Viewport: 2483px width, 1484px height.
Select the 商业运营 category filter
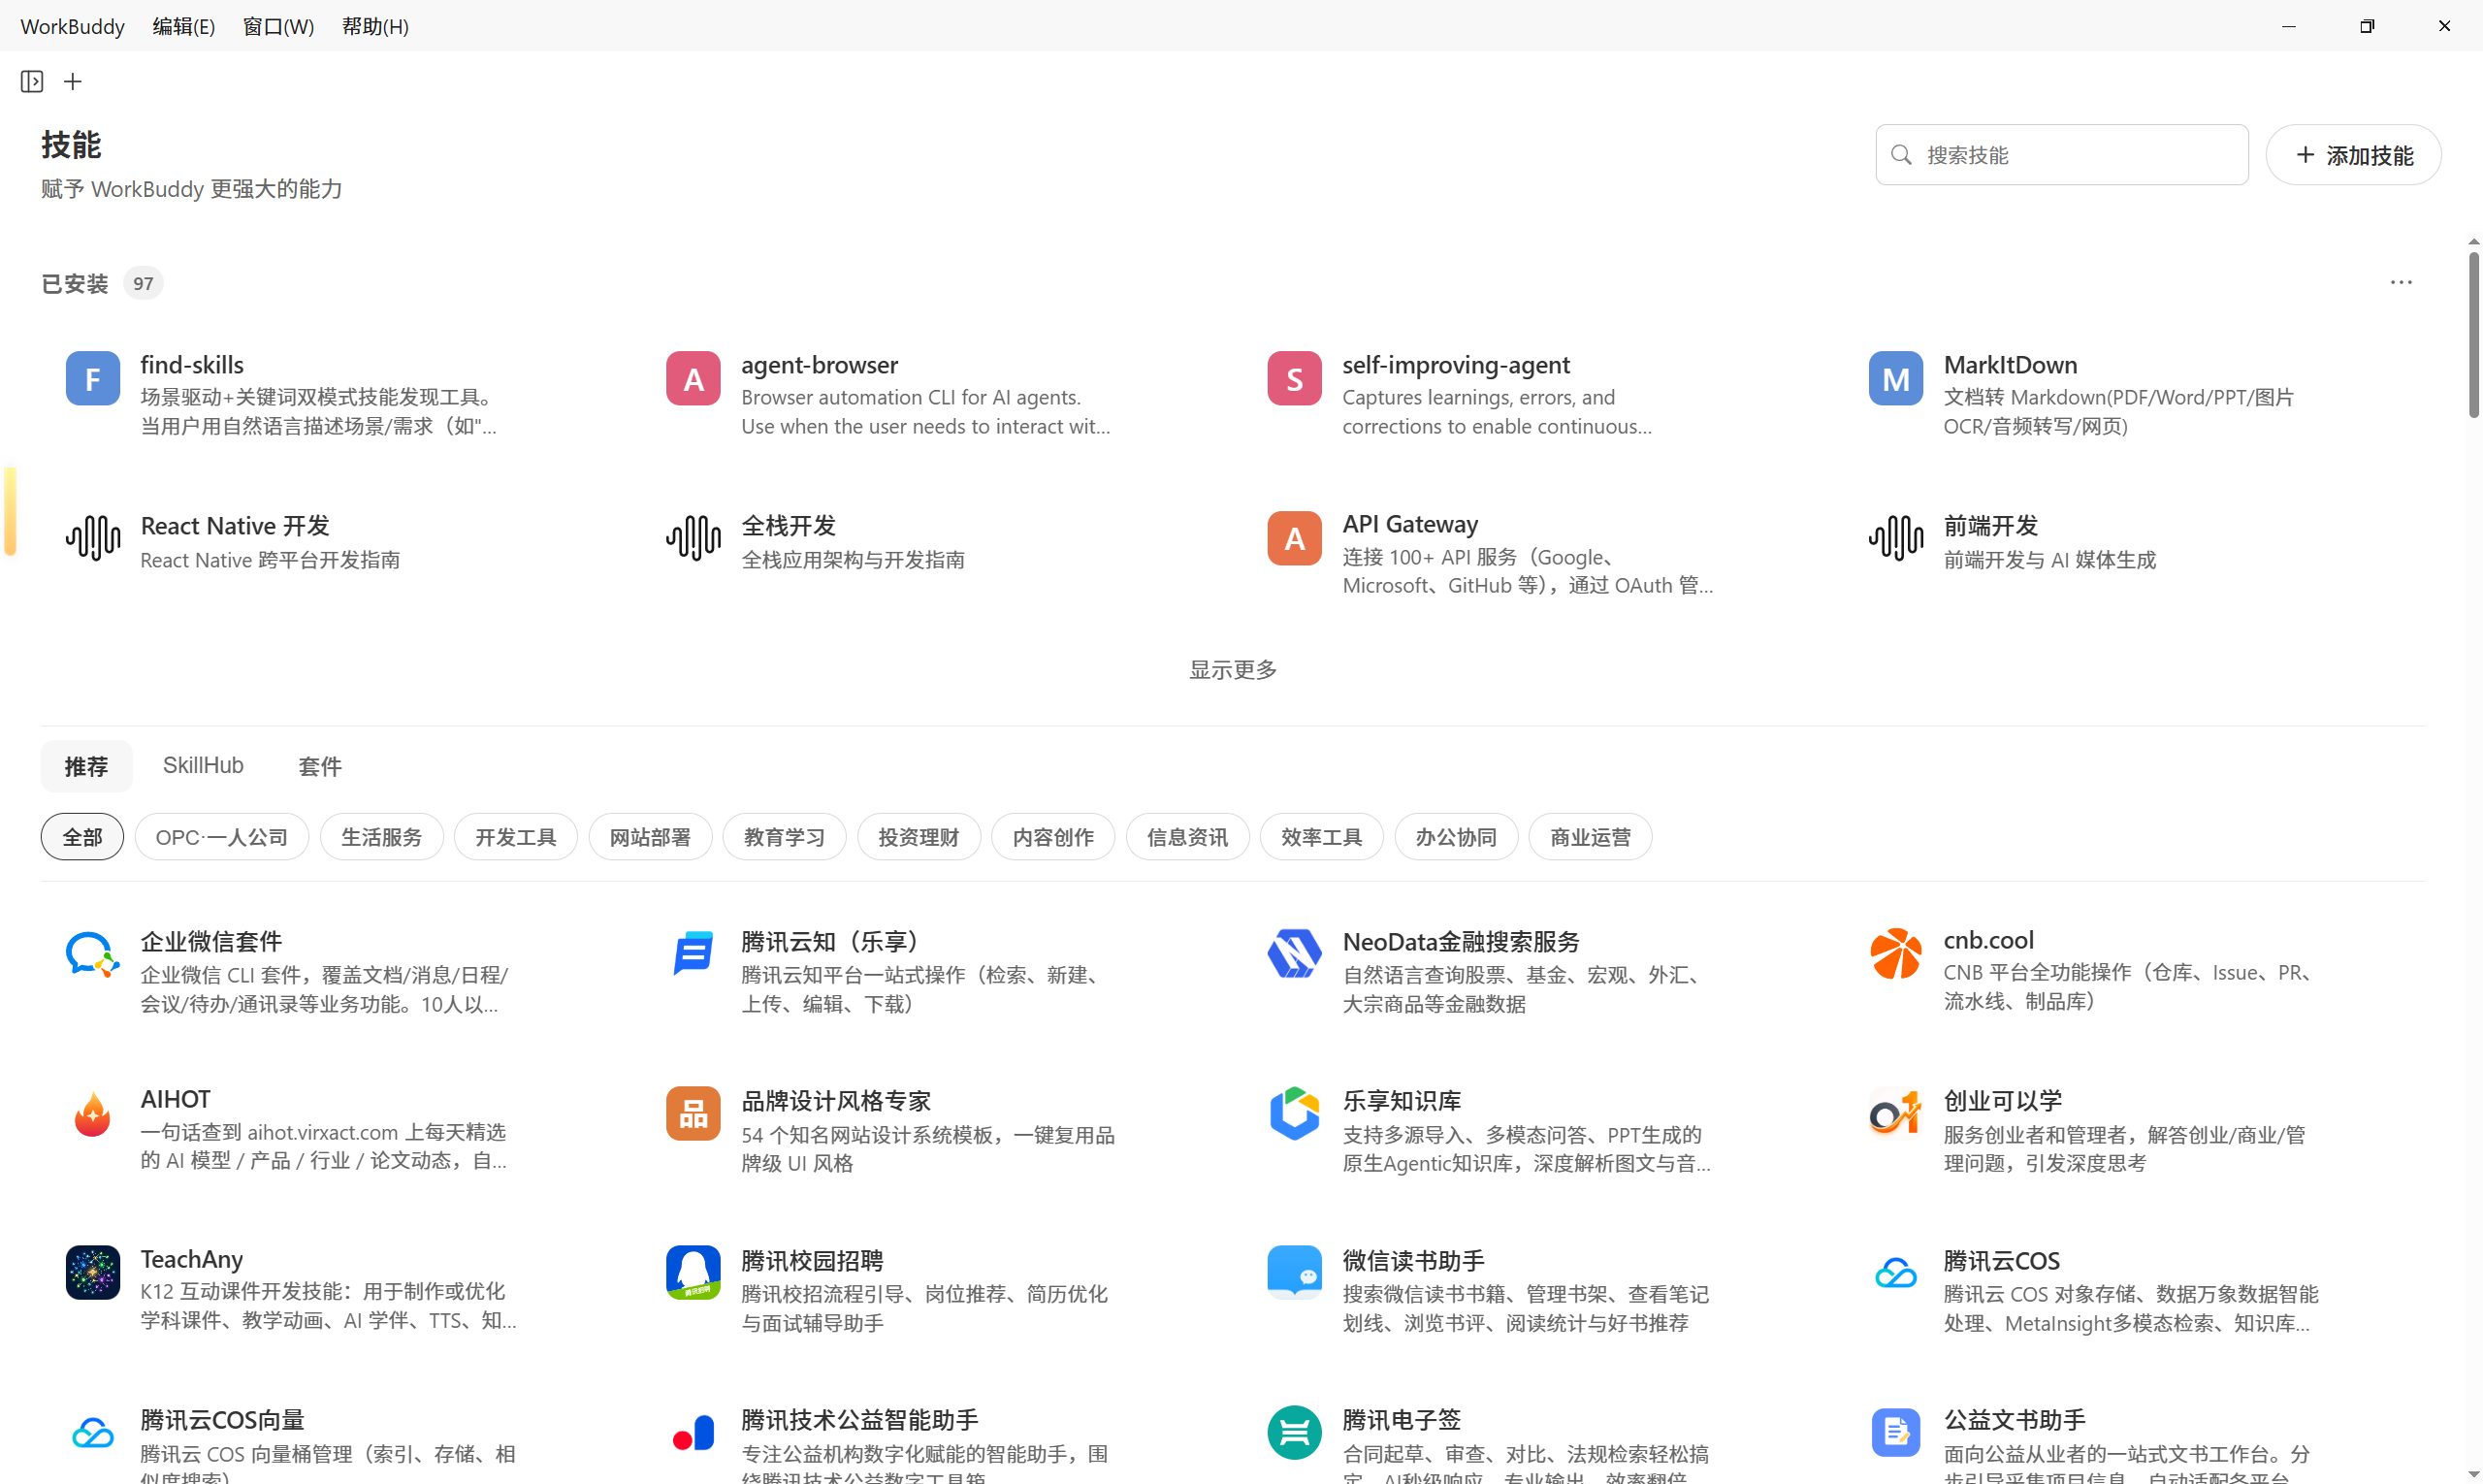point(1591,837)
